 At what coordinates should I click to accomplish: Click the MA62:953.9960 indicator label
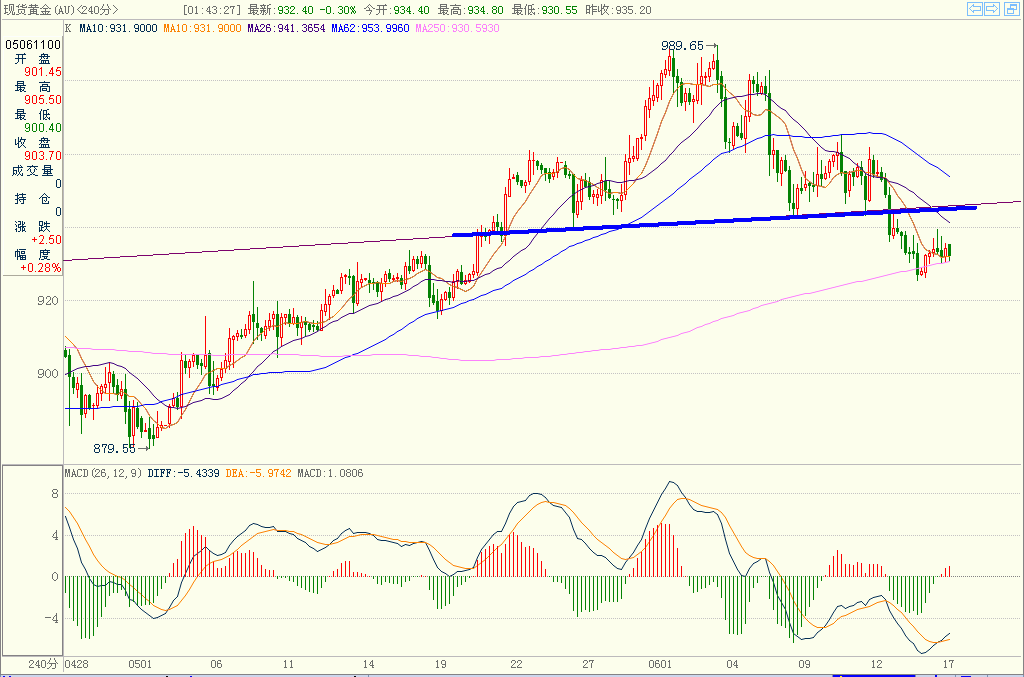(x=370, y=28)
